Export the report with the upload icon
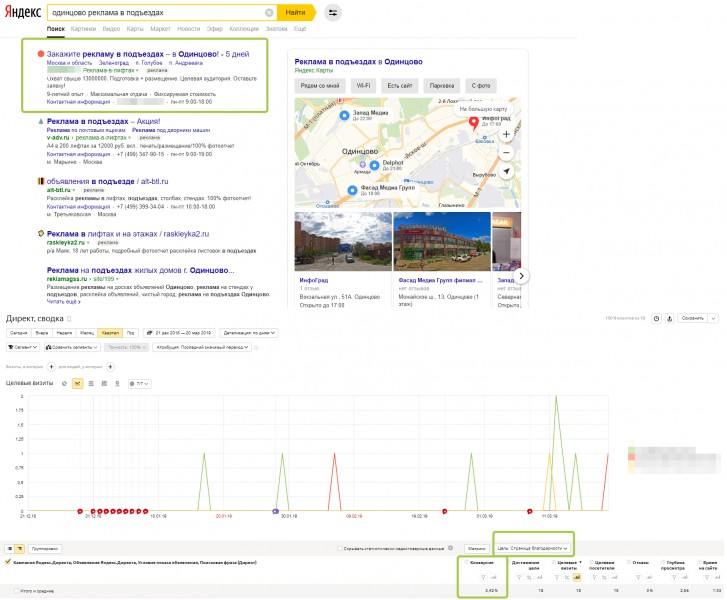The height and width of the screenshot is (600, 727). [x=669, y=319]
